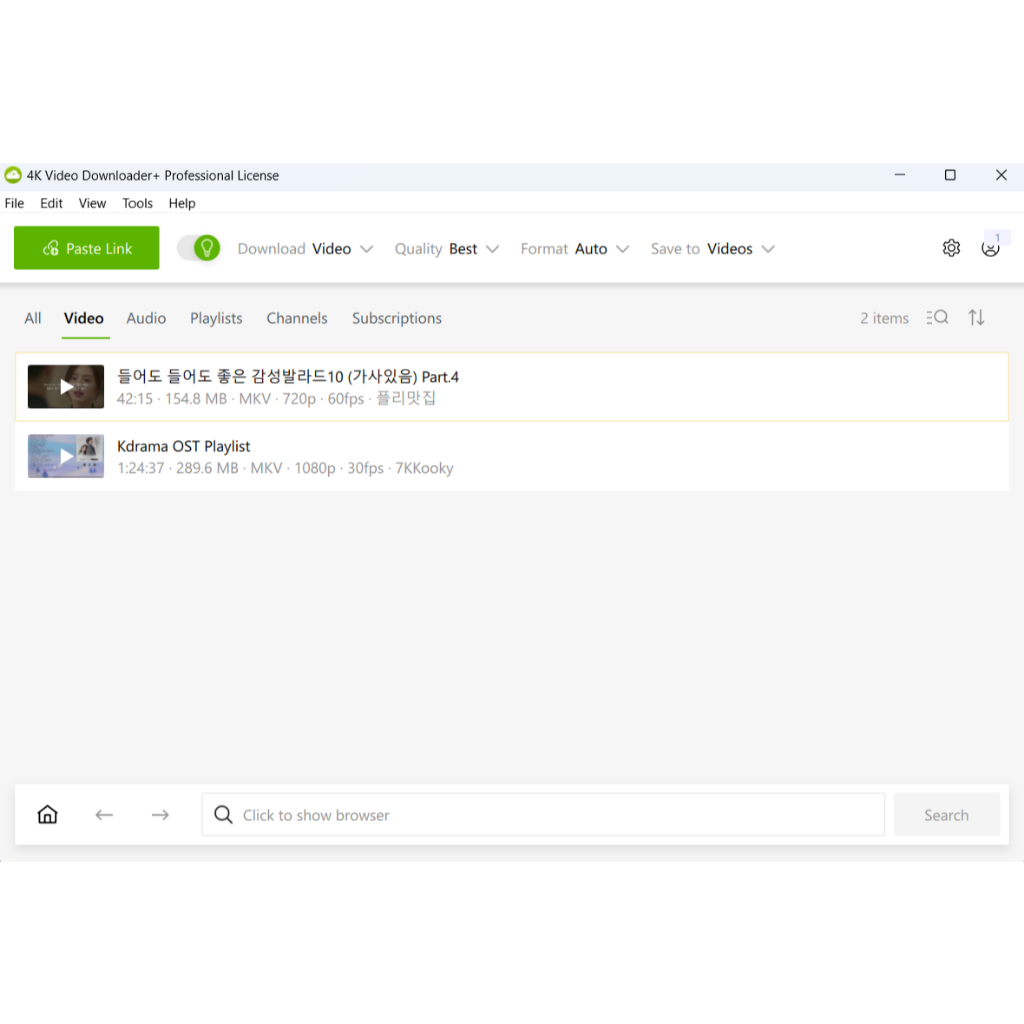Click the sort order arrows icon
This screenshot has width=1024, height=1024.
point(976,317)
